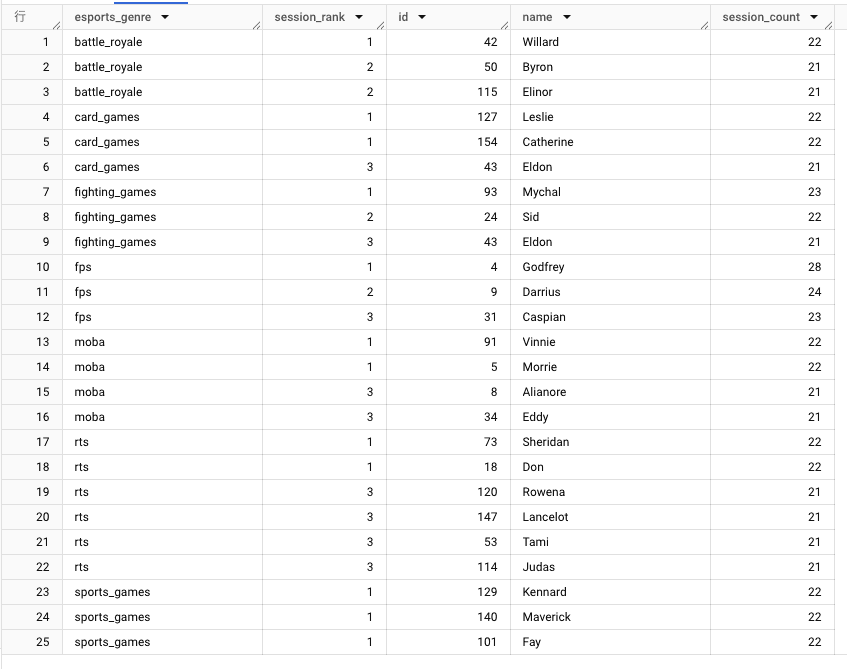The image size is (847, 669).
Task: Select the name cell containing Willard
Action: [541, 42]
